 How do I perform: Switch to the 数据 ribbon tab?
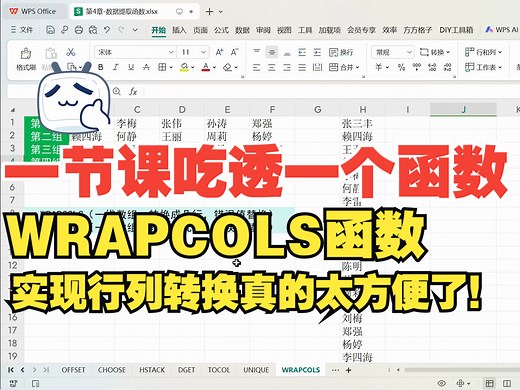(x=242, y=30)
